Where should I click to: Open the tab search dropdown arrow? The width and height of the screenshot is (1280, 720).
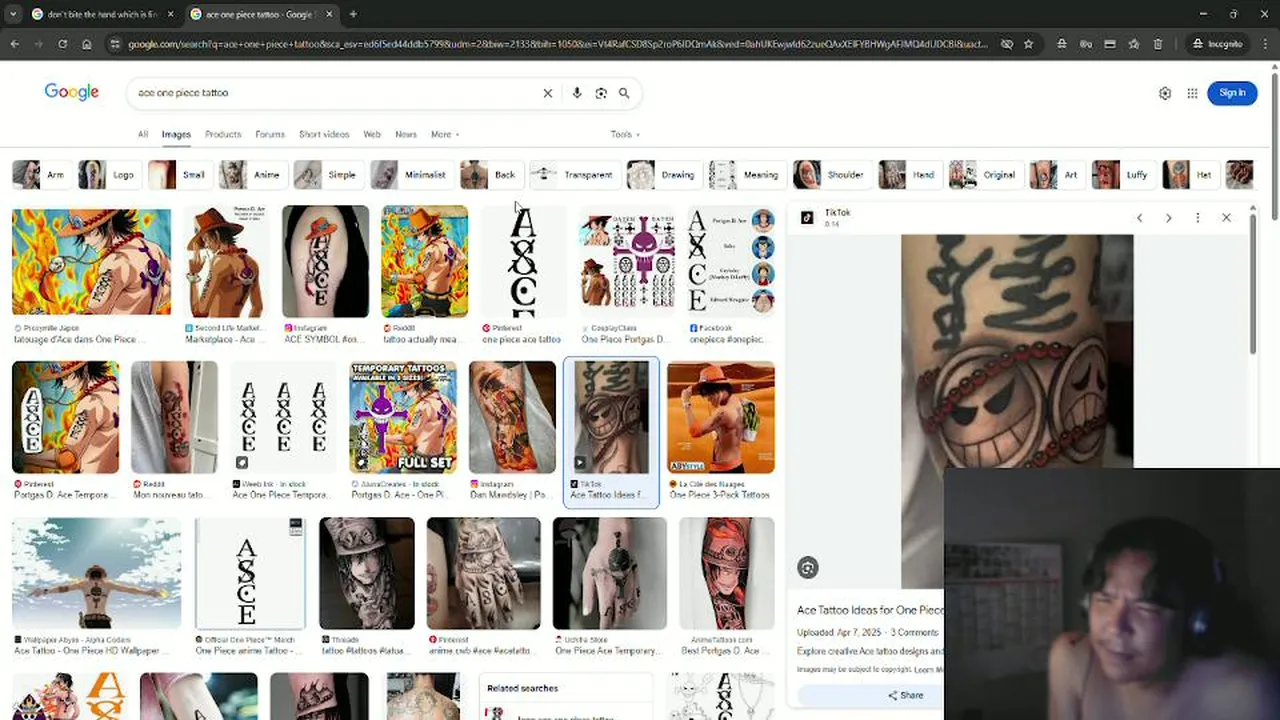(13, 14)
